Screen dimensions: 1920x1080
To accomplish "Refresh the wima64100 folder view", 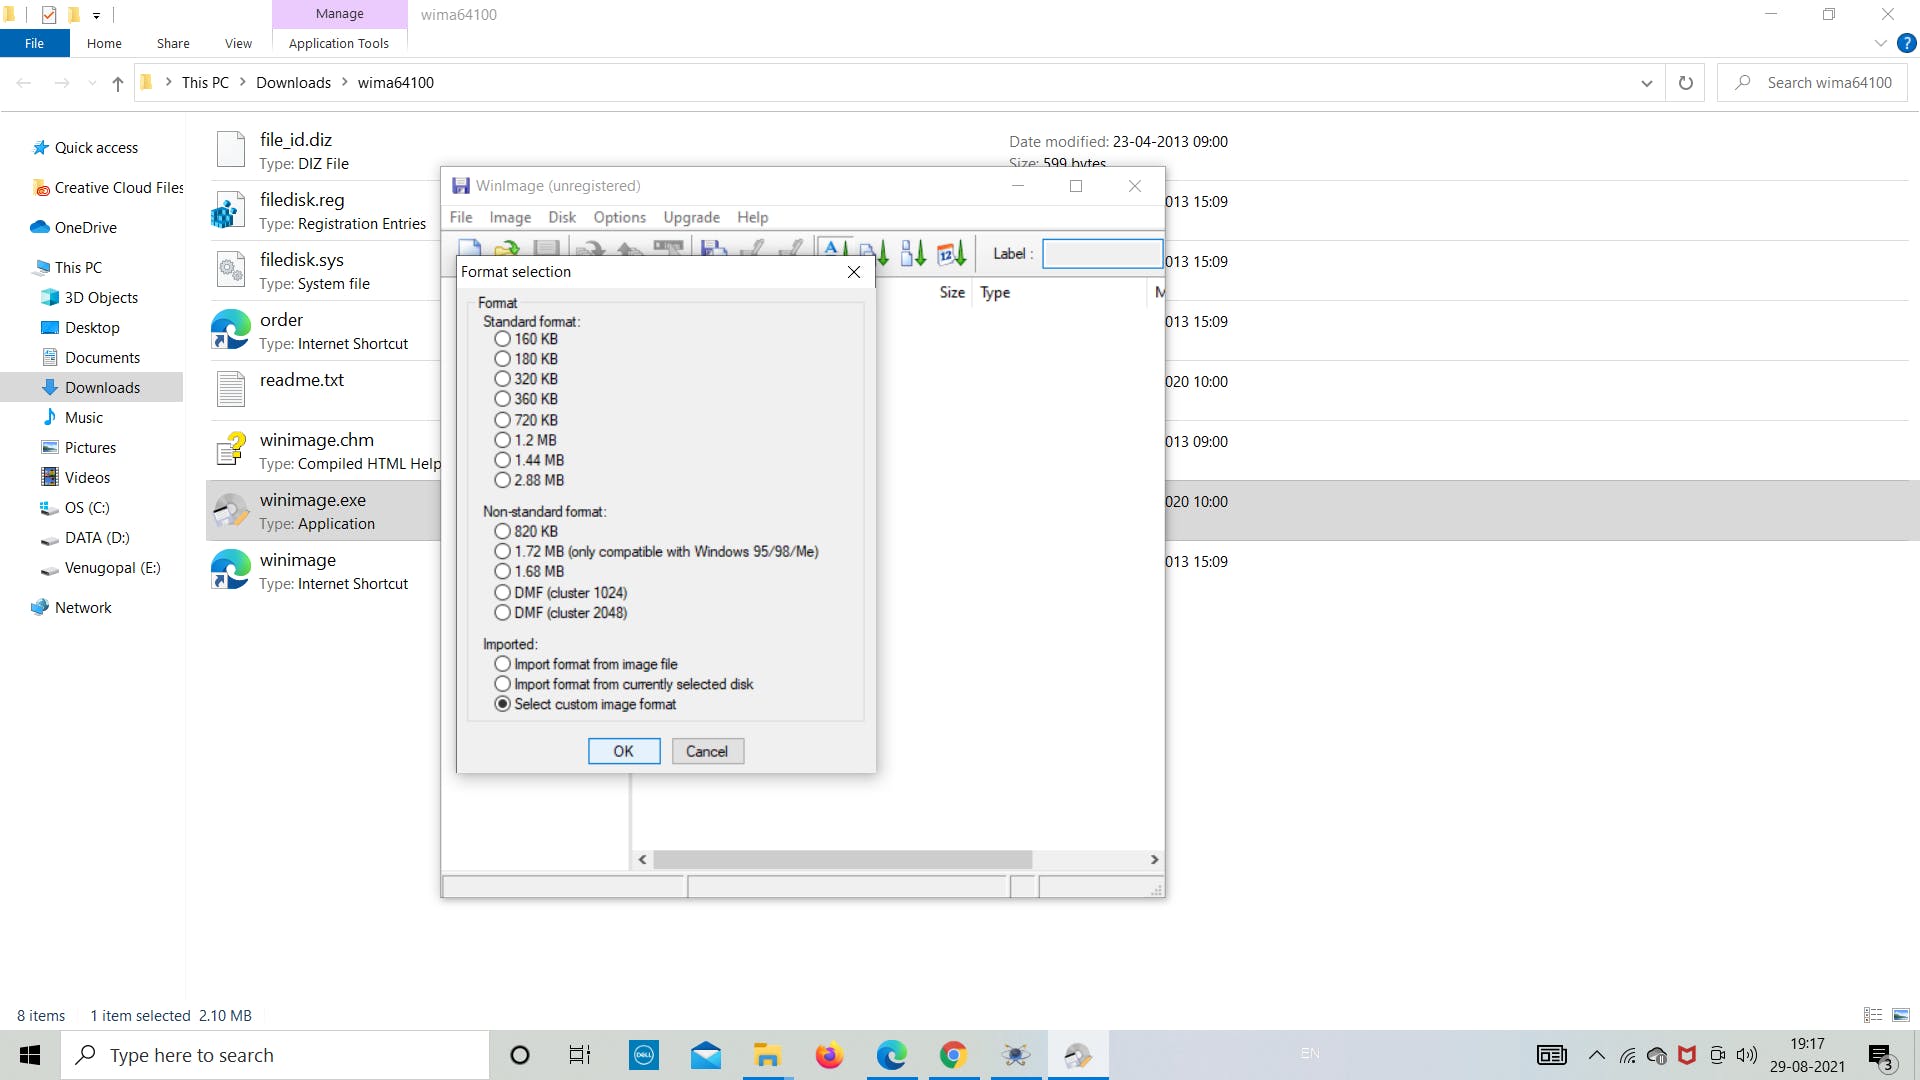I will pos(1686,83).
